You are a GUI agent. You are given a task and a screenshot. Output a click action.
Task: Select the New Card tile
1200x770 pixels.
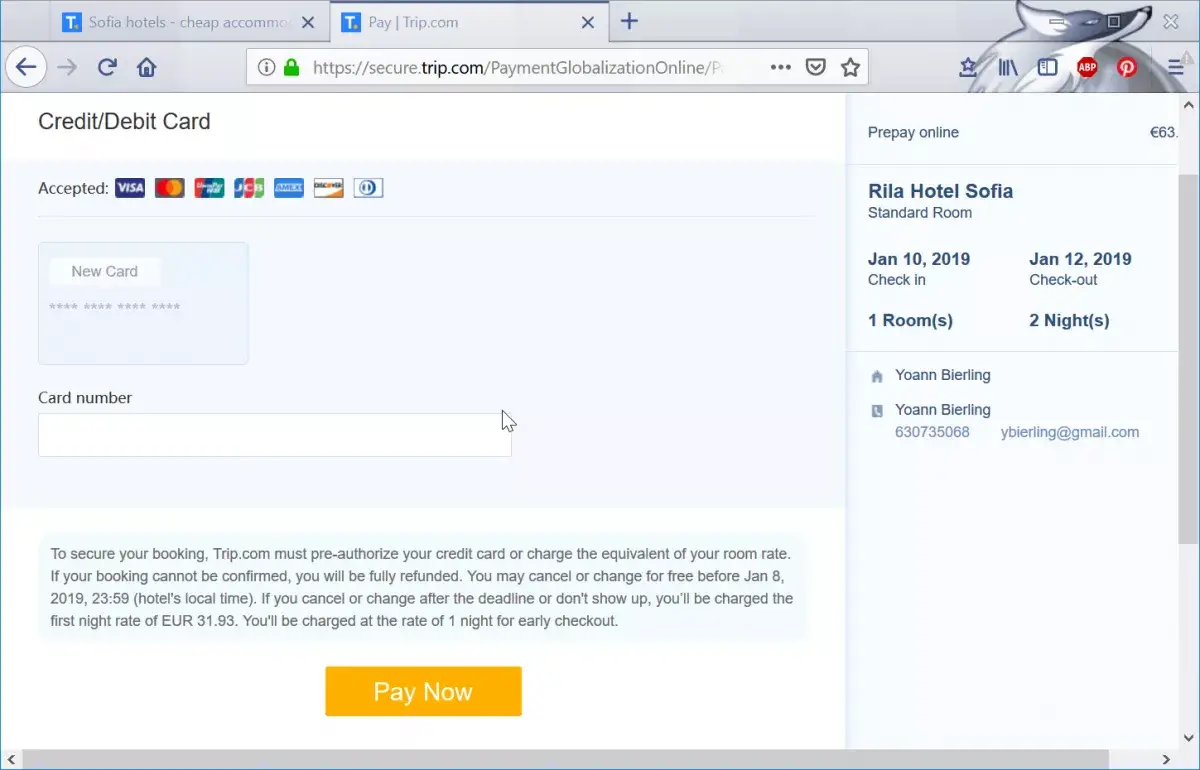[143, 303]
